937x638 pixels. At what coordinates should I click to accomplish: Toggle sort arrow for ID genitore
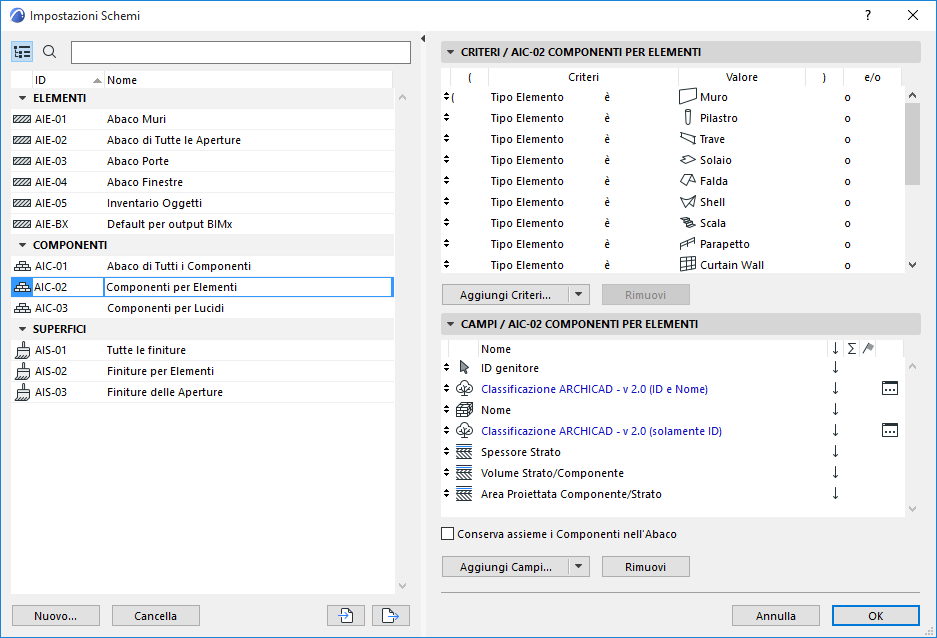pyautogui.click(x=835, y=367)
